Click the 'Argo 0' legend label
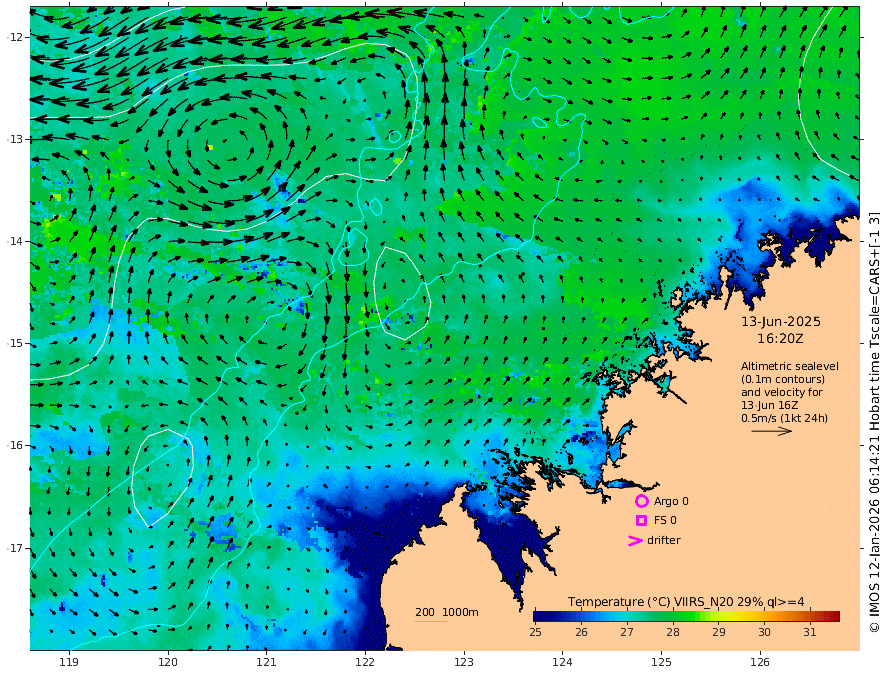Screen dimensions: 880x680 tap(671, 502)
